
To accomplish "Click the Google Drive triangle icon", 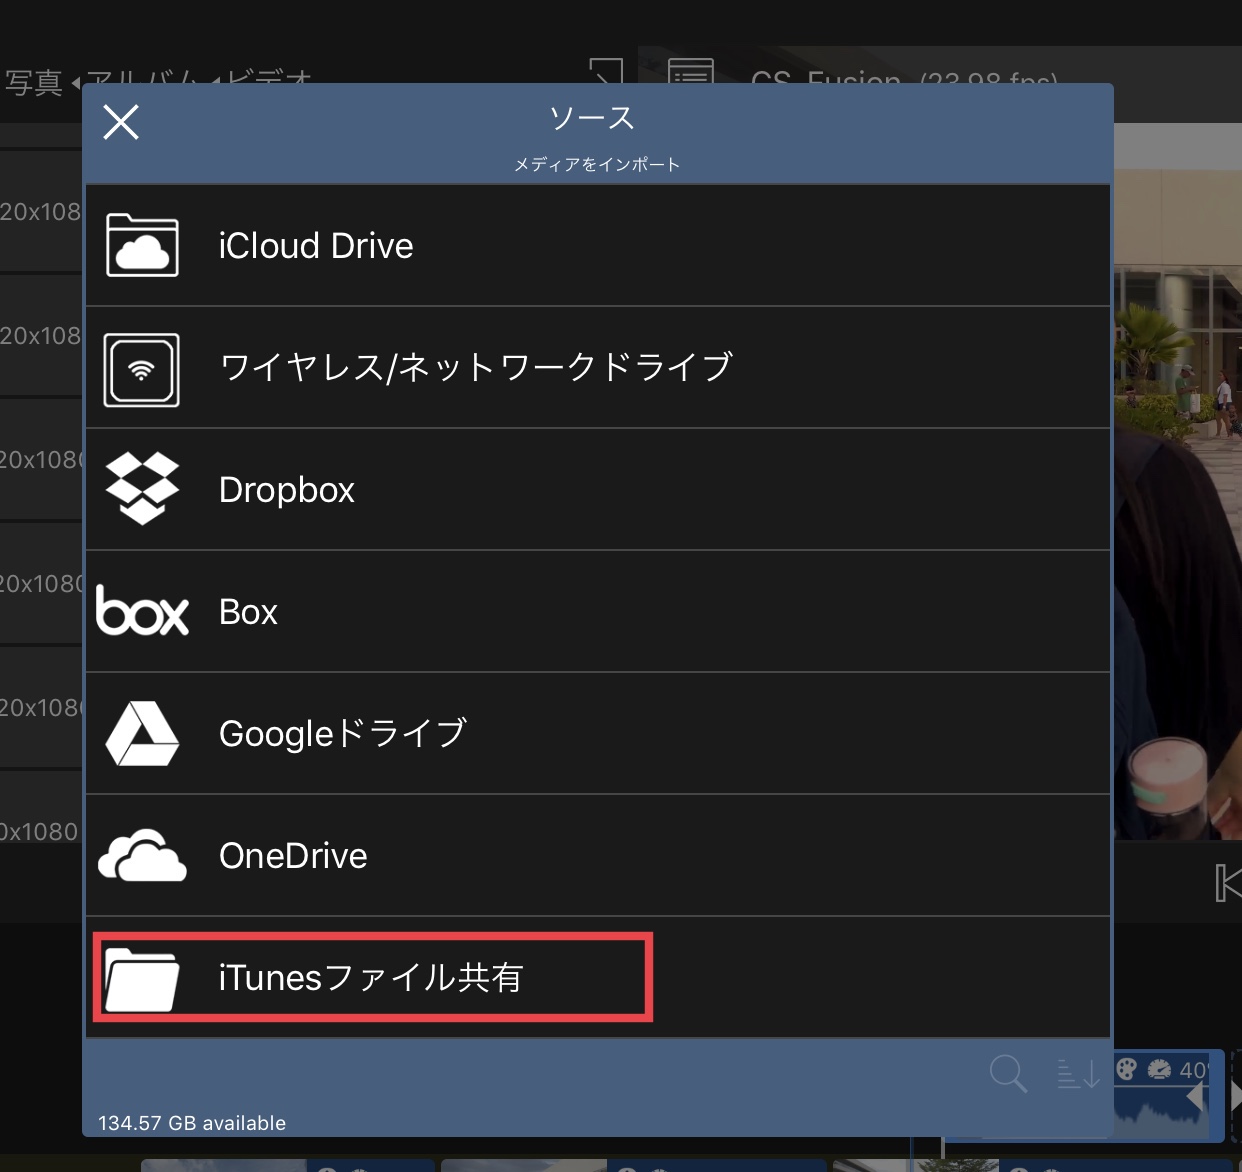I will click(x=142, y=734).
